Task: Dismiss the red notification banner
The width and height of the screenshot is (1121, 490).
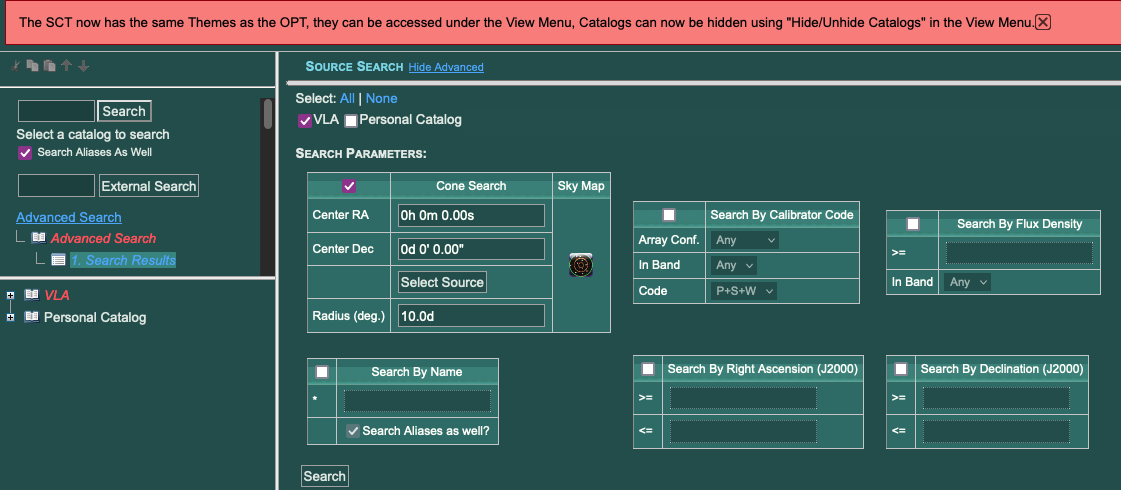Action: (x=1042, y=22)
